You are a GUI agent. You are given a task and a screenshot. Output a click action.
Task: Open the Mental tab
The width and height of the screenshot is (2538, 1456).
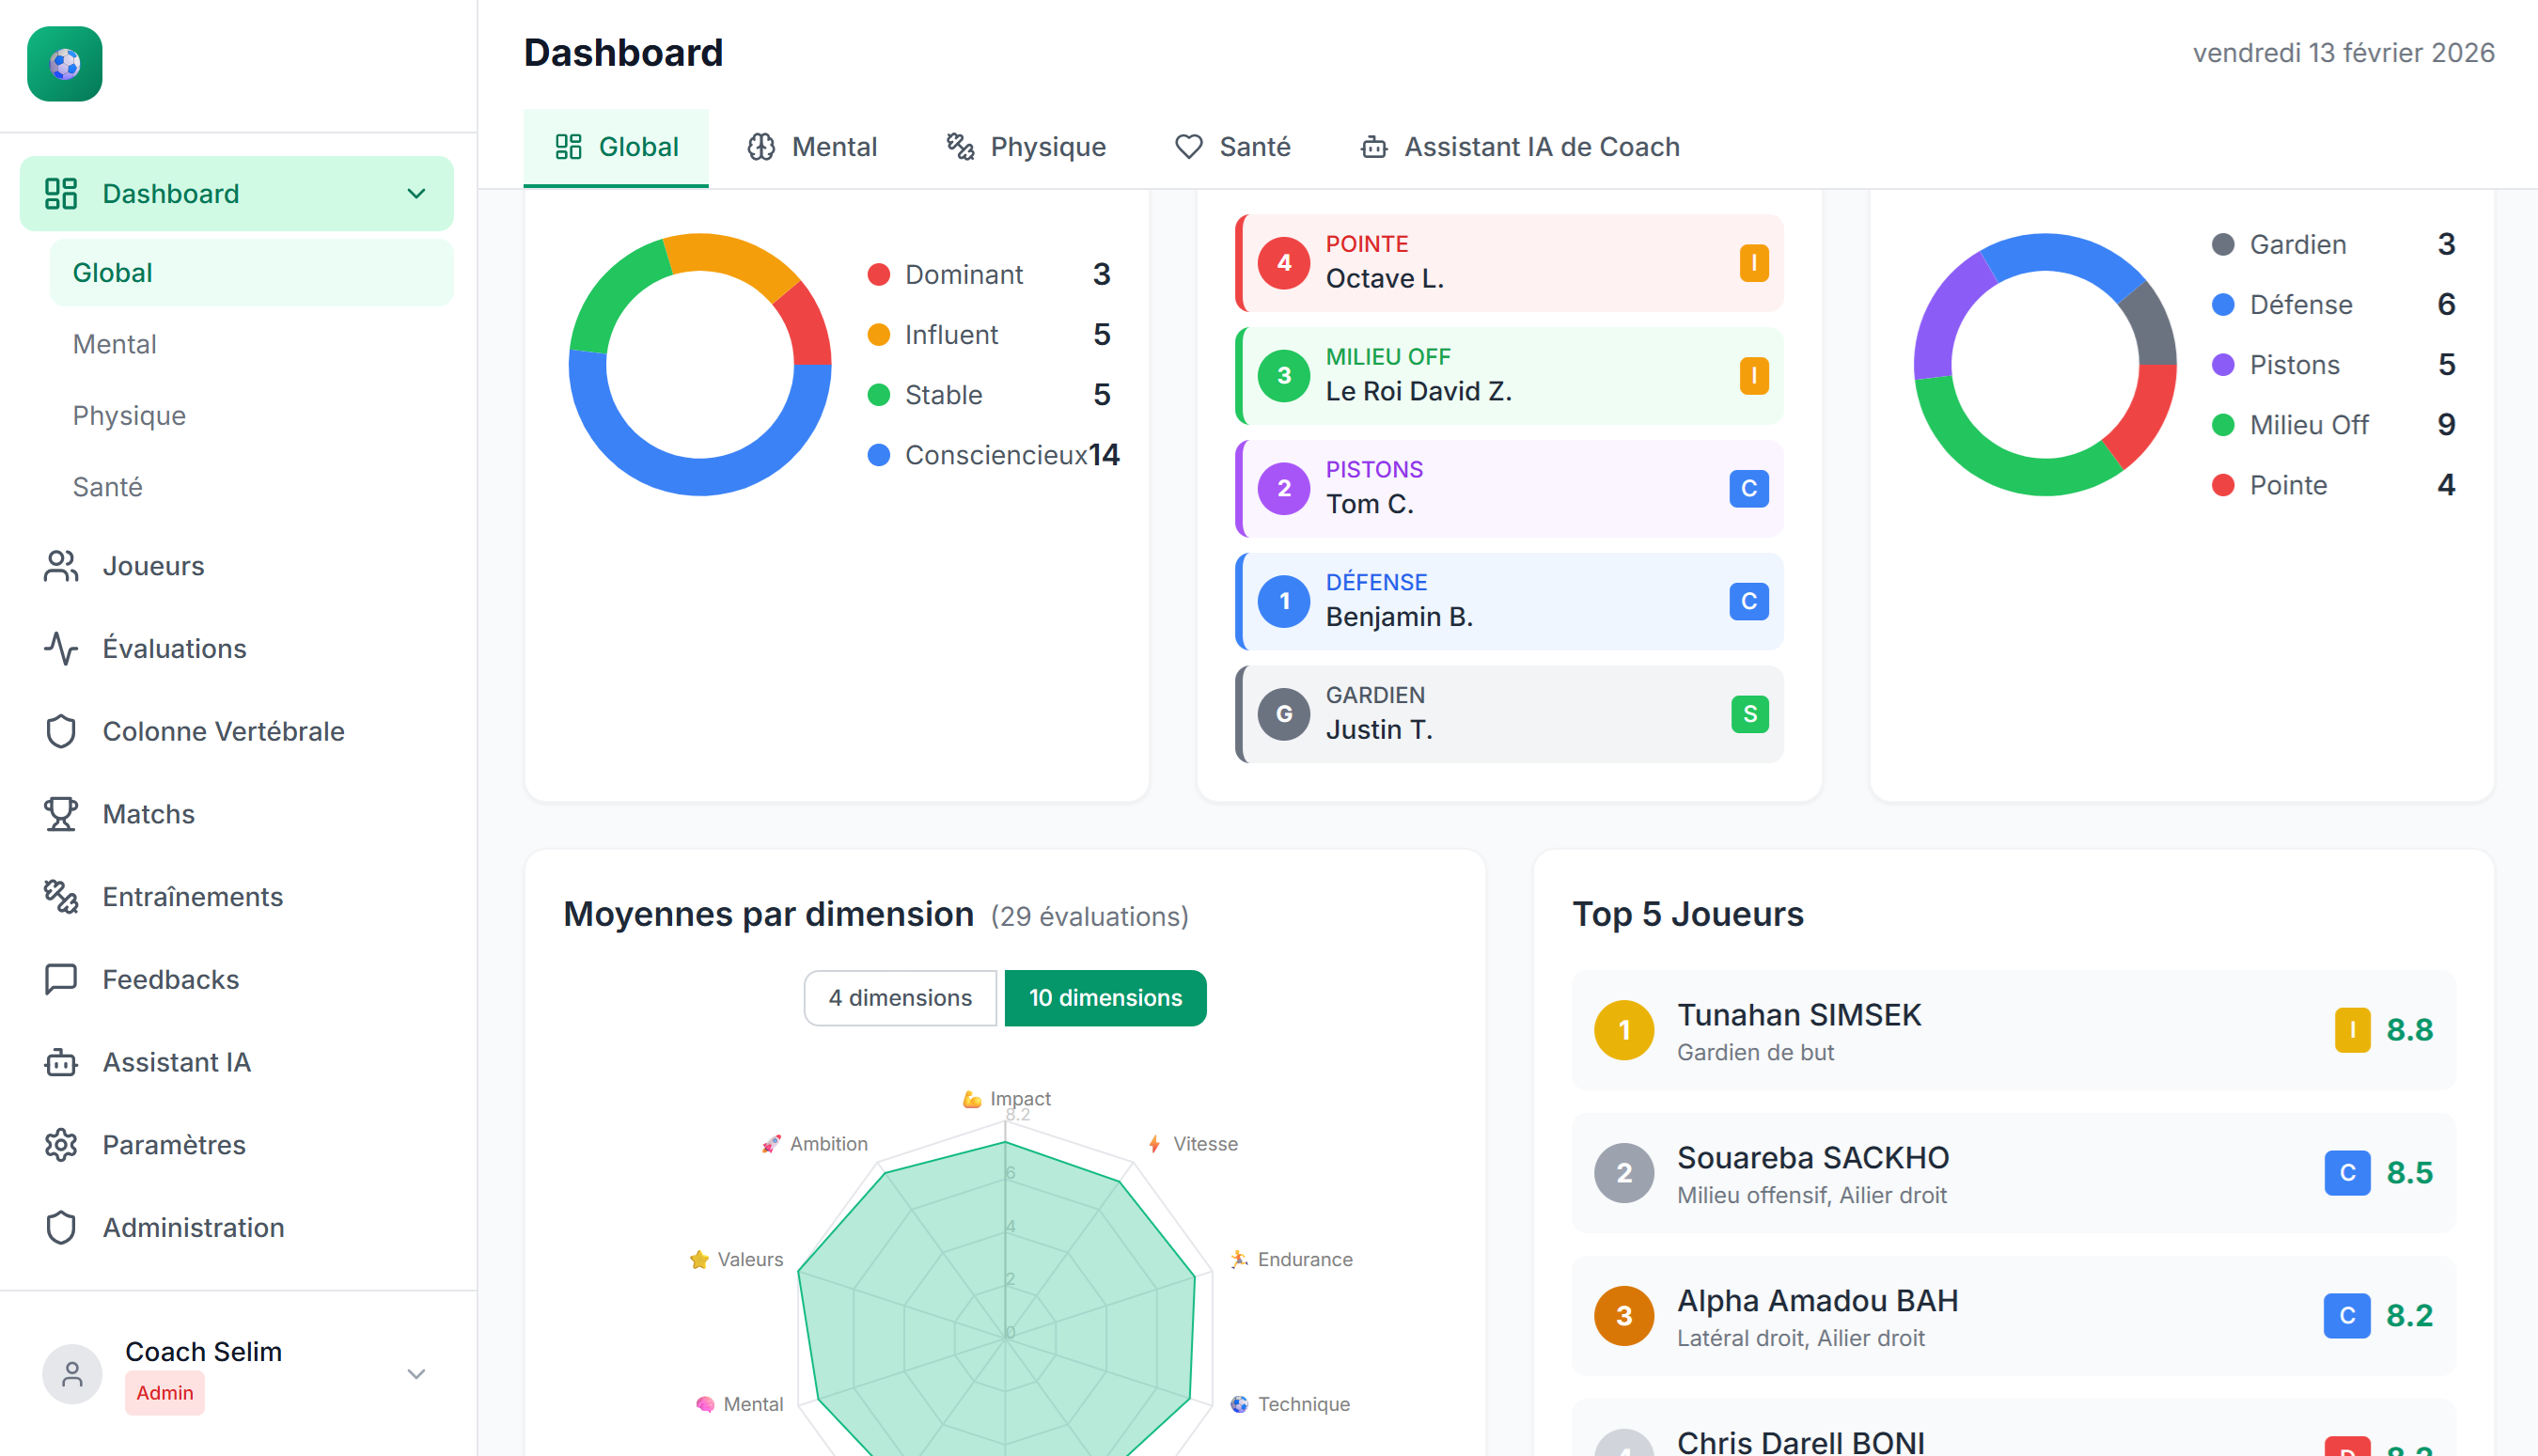[x=812, y=147]
